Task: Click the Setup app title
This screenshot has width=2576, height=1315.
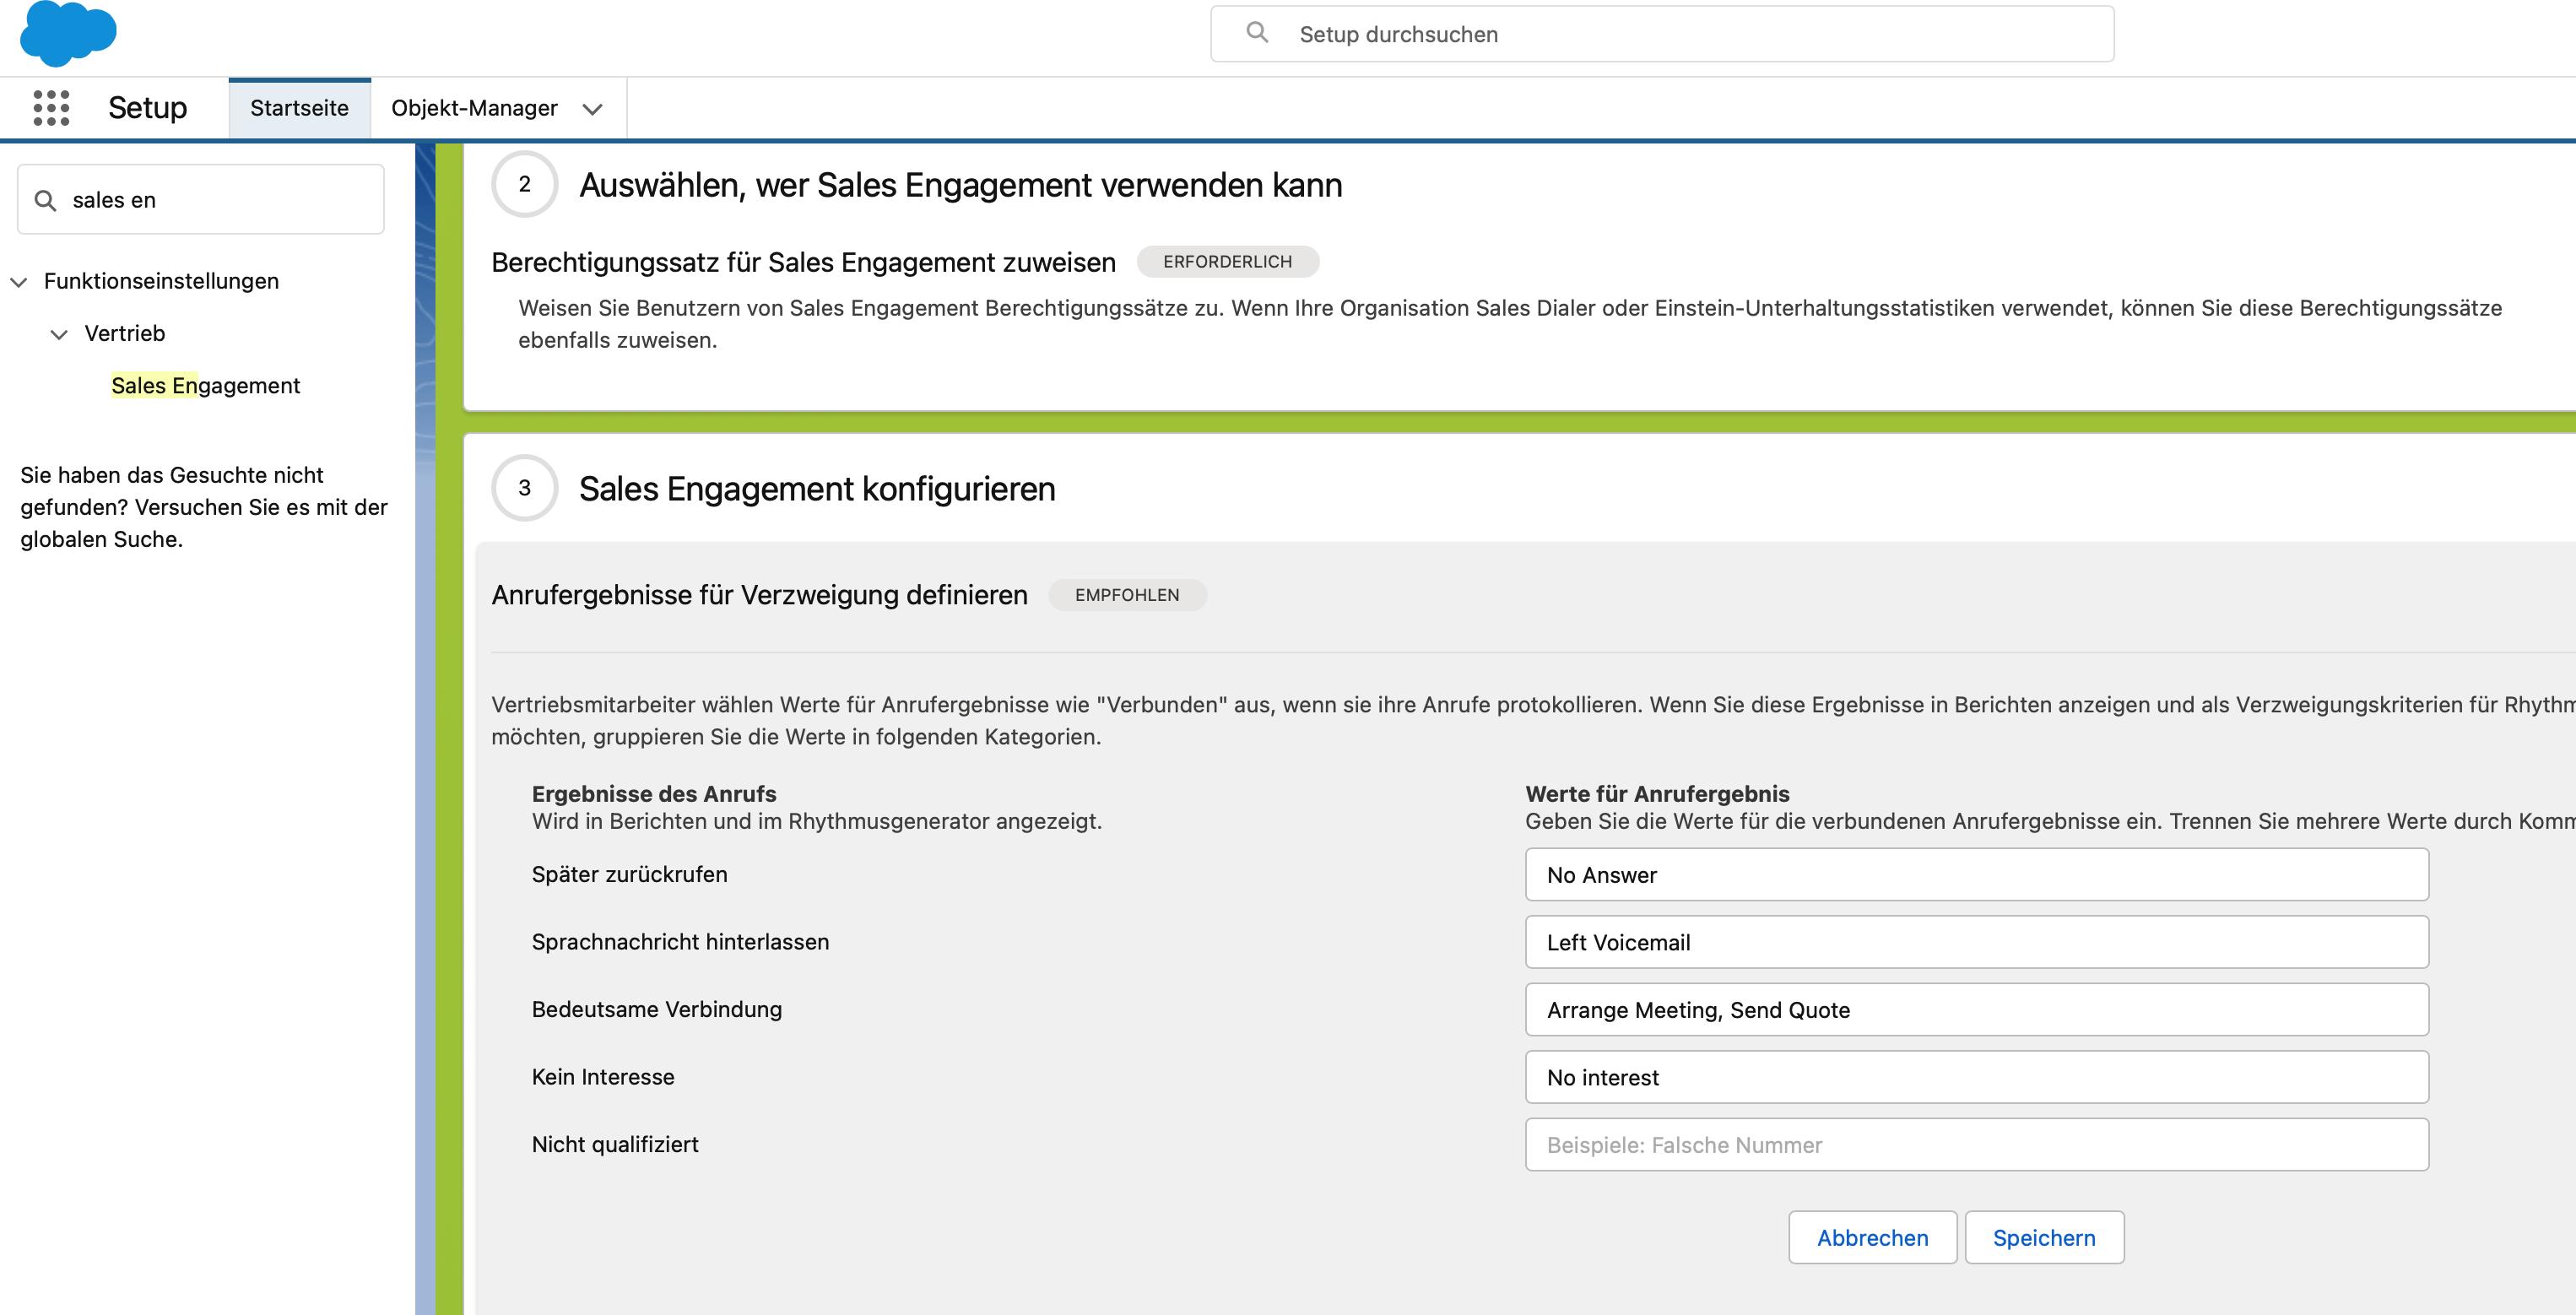Action: pos(147,107)
